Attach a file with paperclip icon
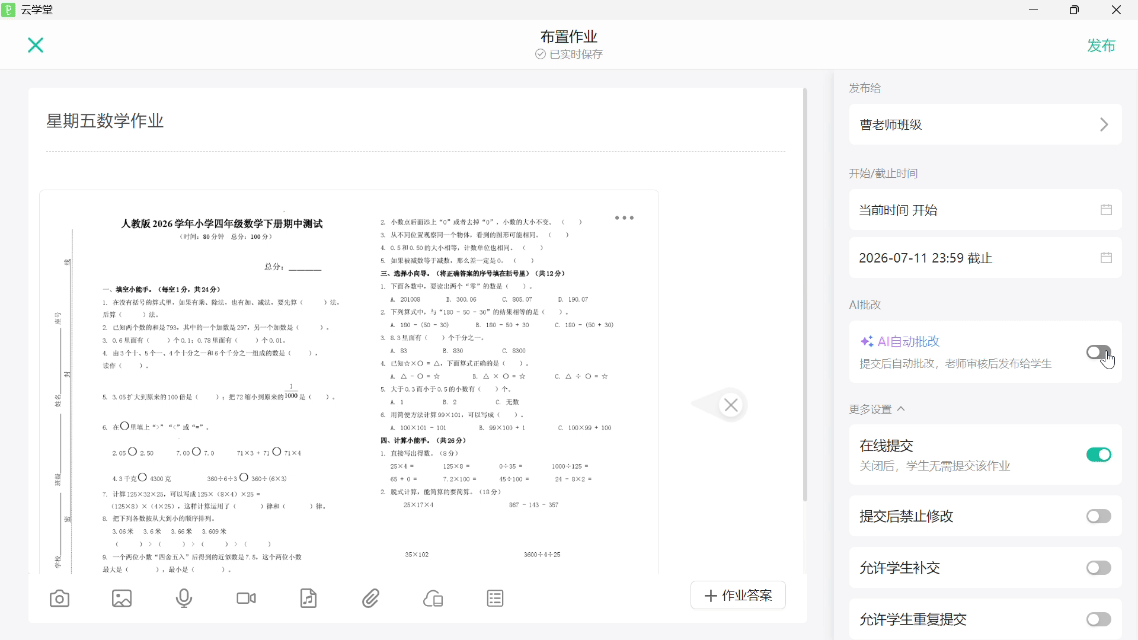Screen dimensions: 1138x640 coord(371,599)
